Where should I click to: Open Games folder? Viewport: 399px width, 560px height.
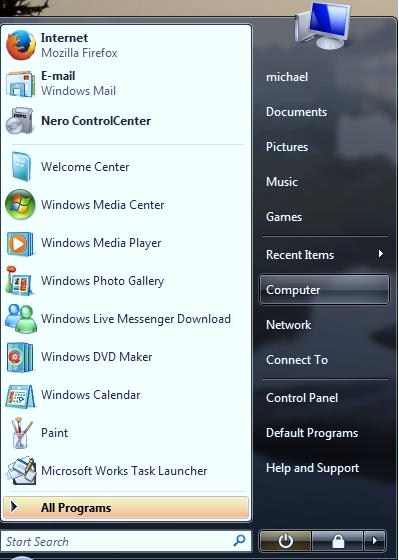[284, 217]
